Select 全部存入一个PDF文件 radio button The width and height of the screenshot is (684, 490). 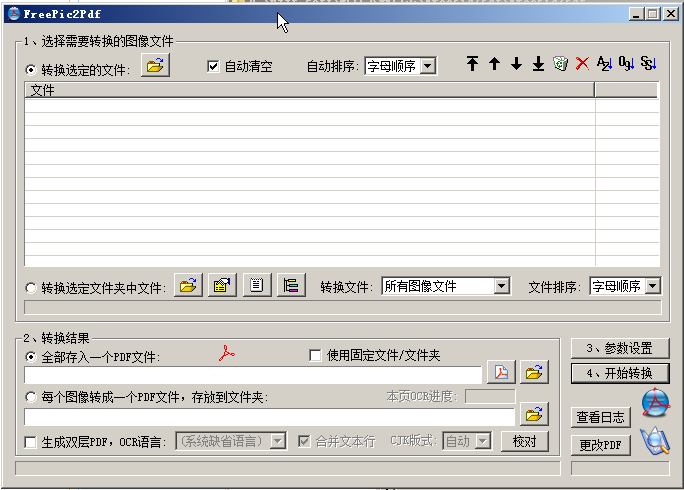pos(31,357)
